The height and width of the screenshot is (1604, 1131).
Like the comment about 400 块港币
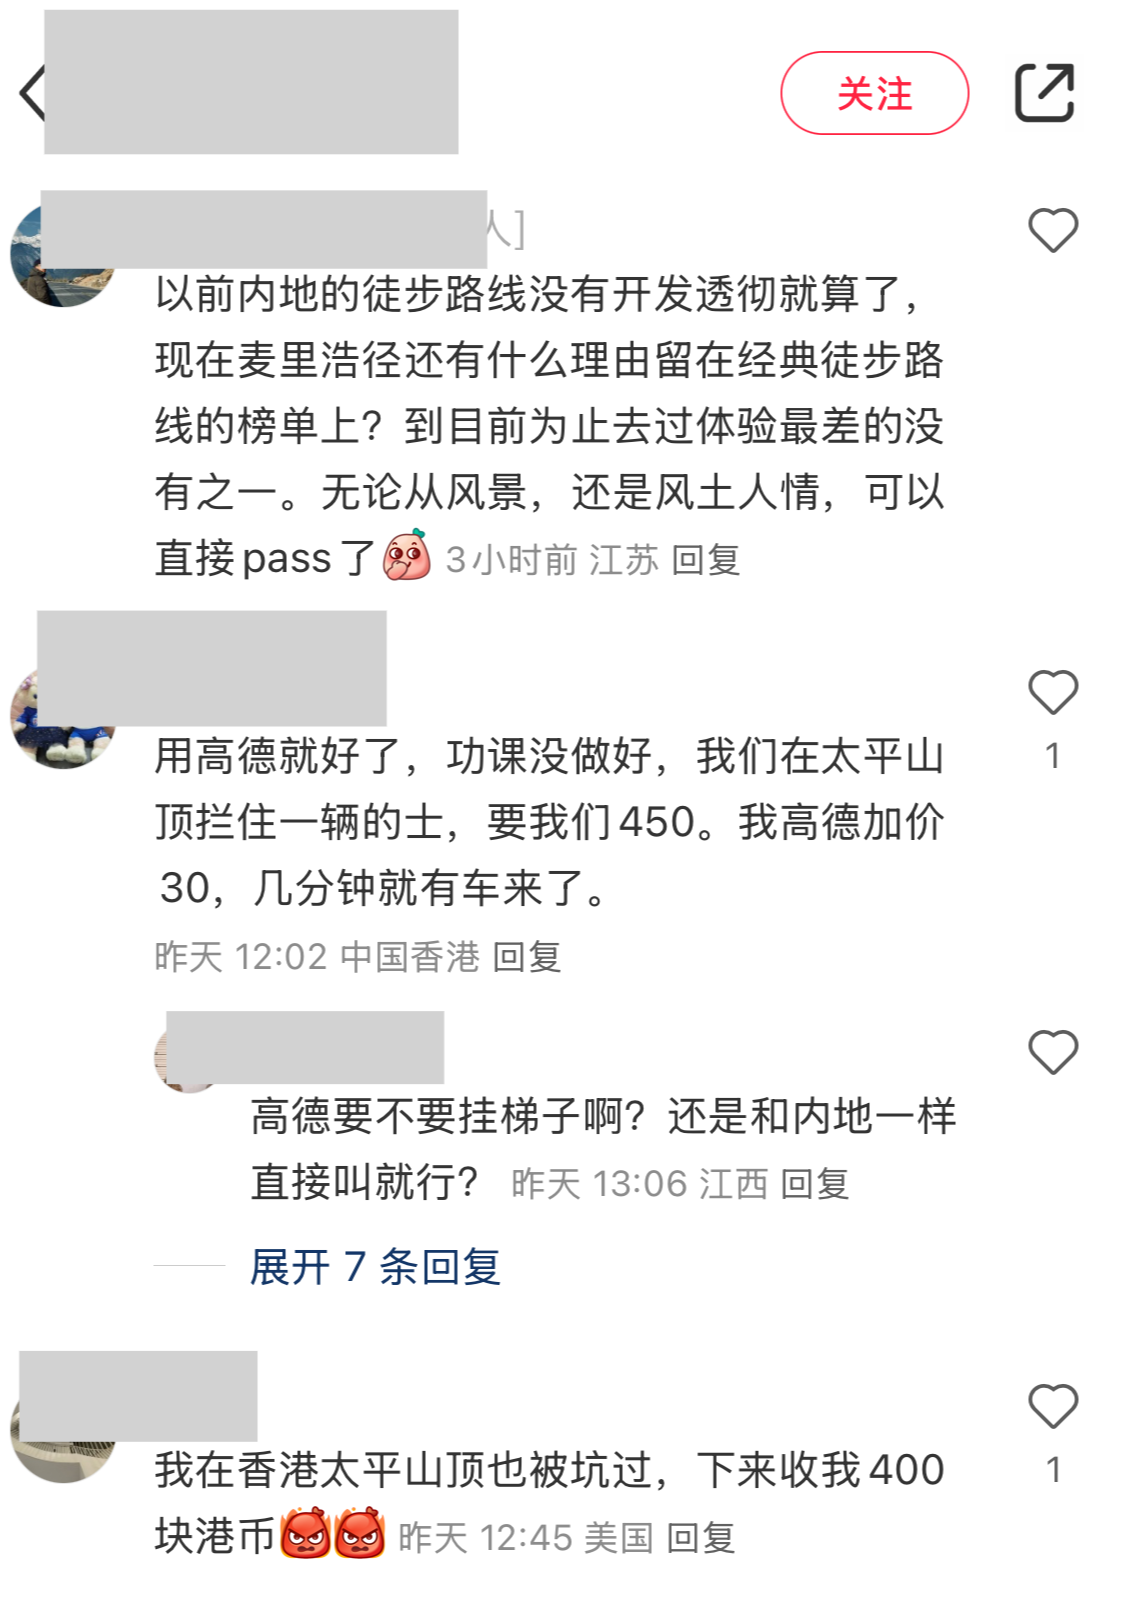(x=1053, y=1406)
